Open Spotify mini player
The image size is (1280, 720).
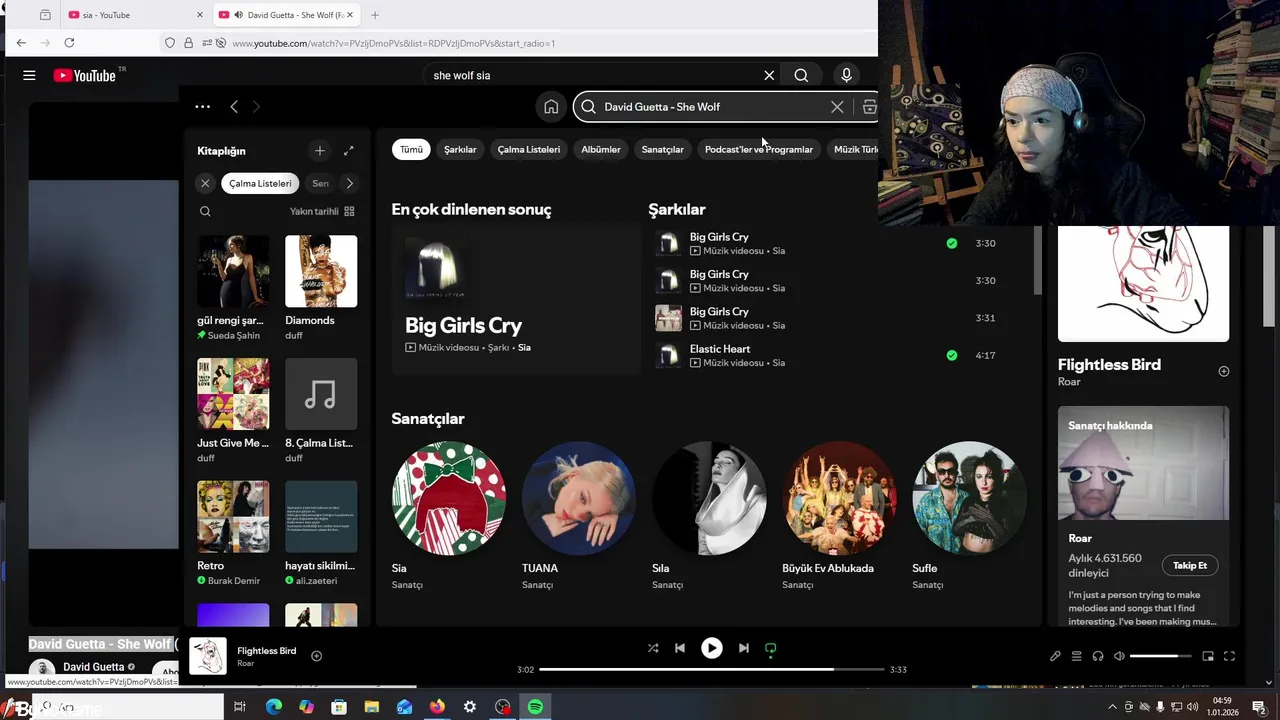[x=1208, y=656]
